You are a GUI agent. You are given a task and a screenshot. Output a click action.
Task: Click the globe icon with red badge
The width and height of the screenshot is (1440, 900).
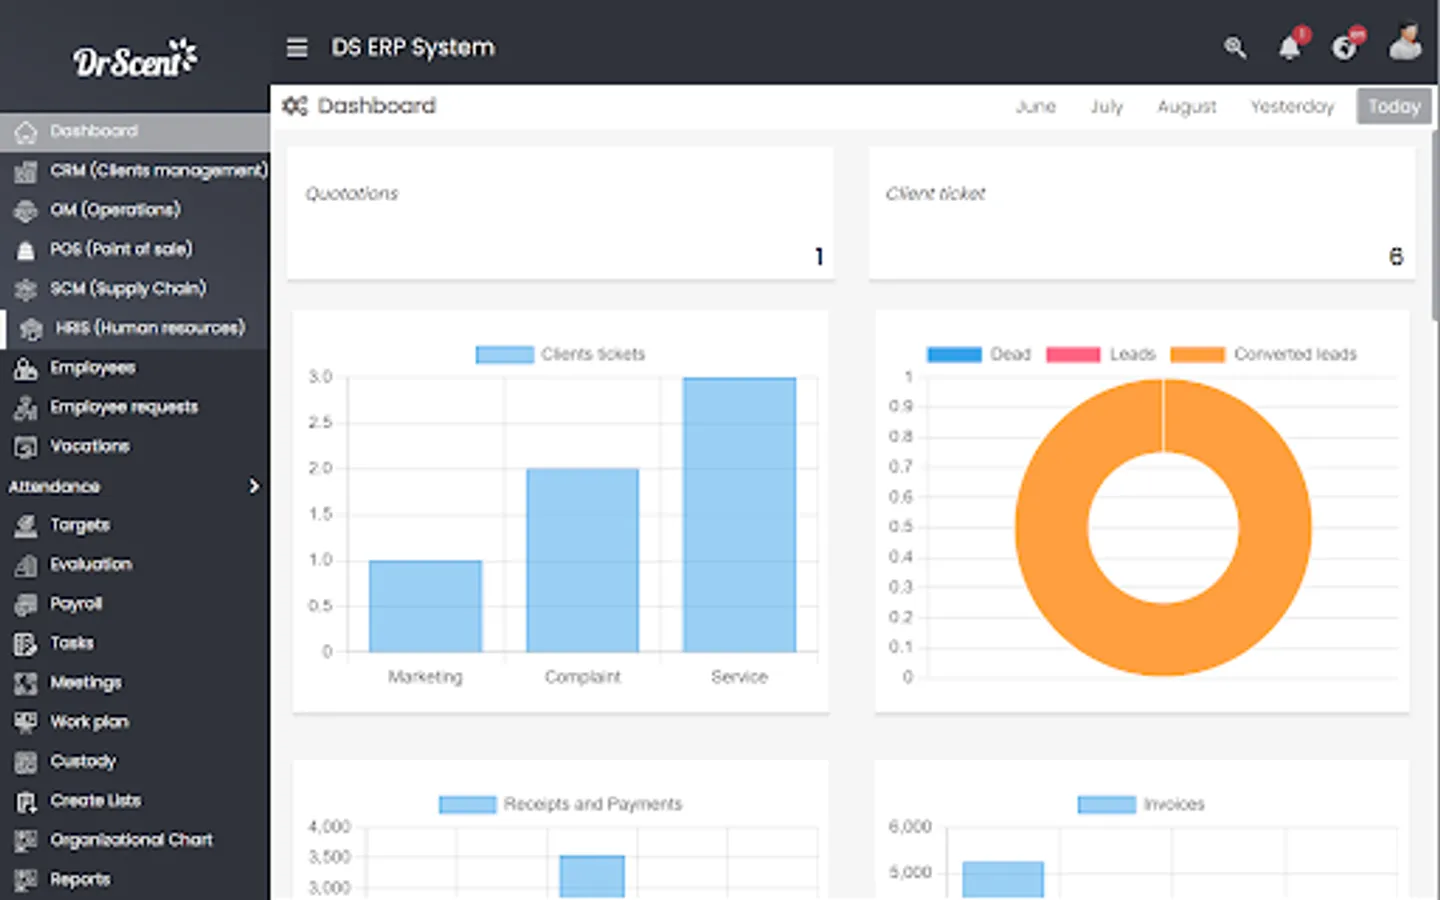click(x=1346, y=48)
